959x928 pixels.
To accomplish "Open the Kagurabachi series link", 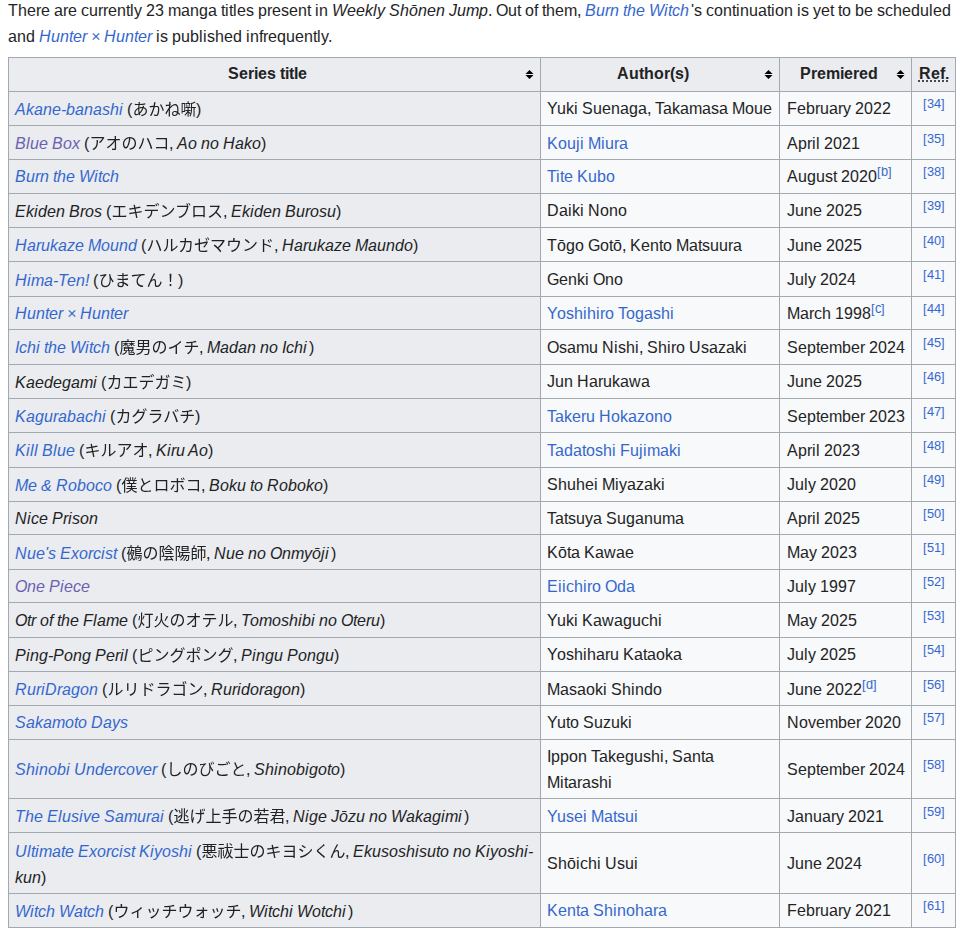I will [x=61, y=417].
